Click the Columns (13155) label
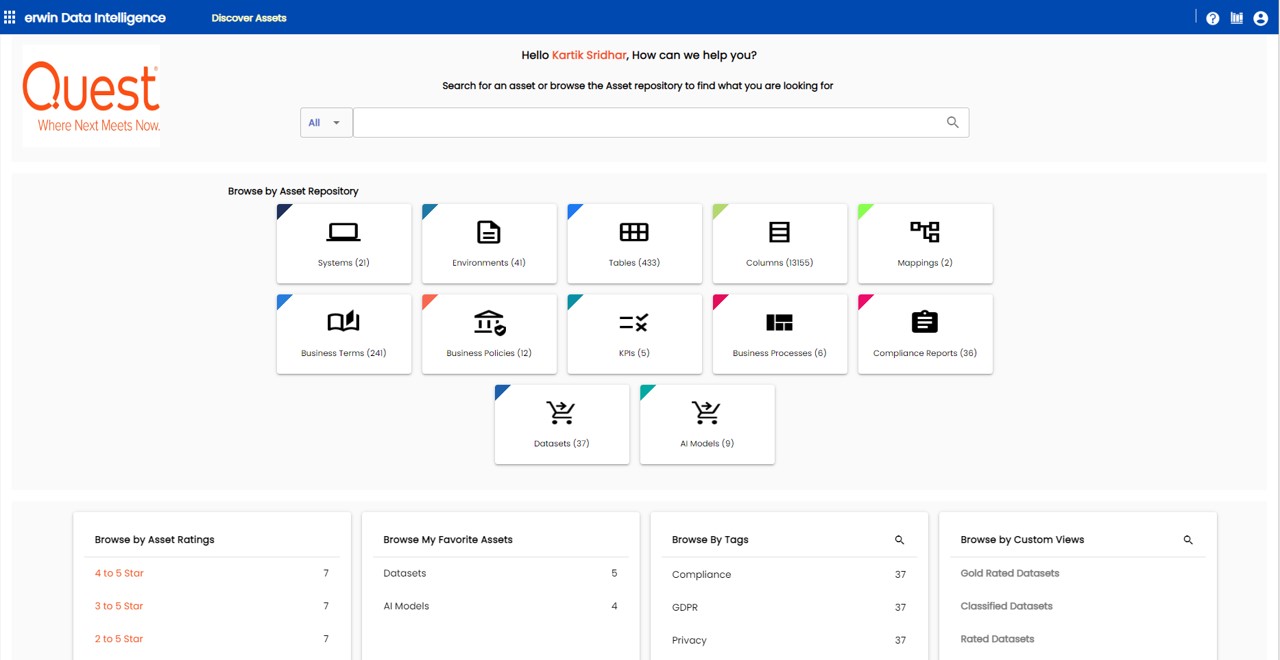 (779, 263)
